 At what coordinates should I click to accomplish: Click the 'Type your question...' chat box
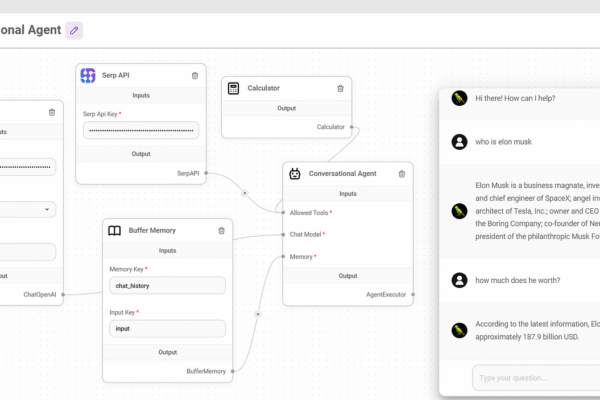[x=535, y=378]
